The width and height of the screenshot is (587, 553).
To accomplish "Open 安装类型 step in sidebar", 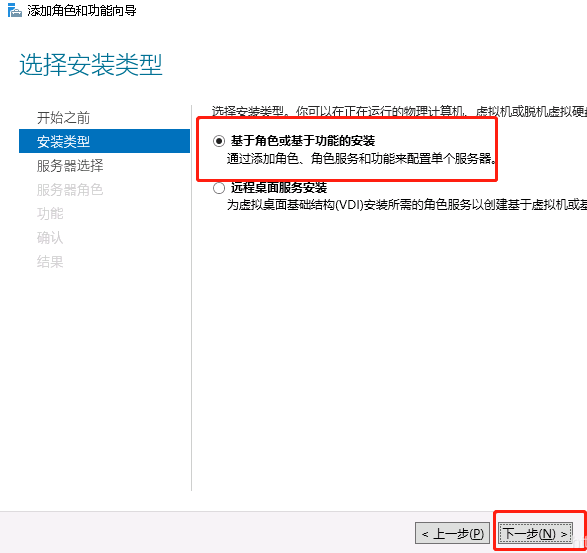I will [104, 141].
